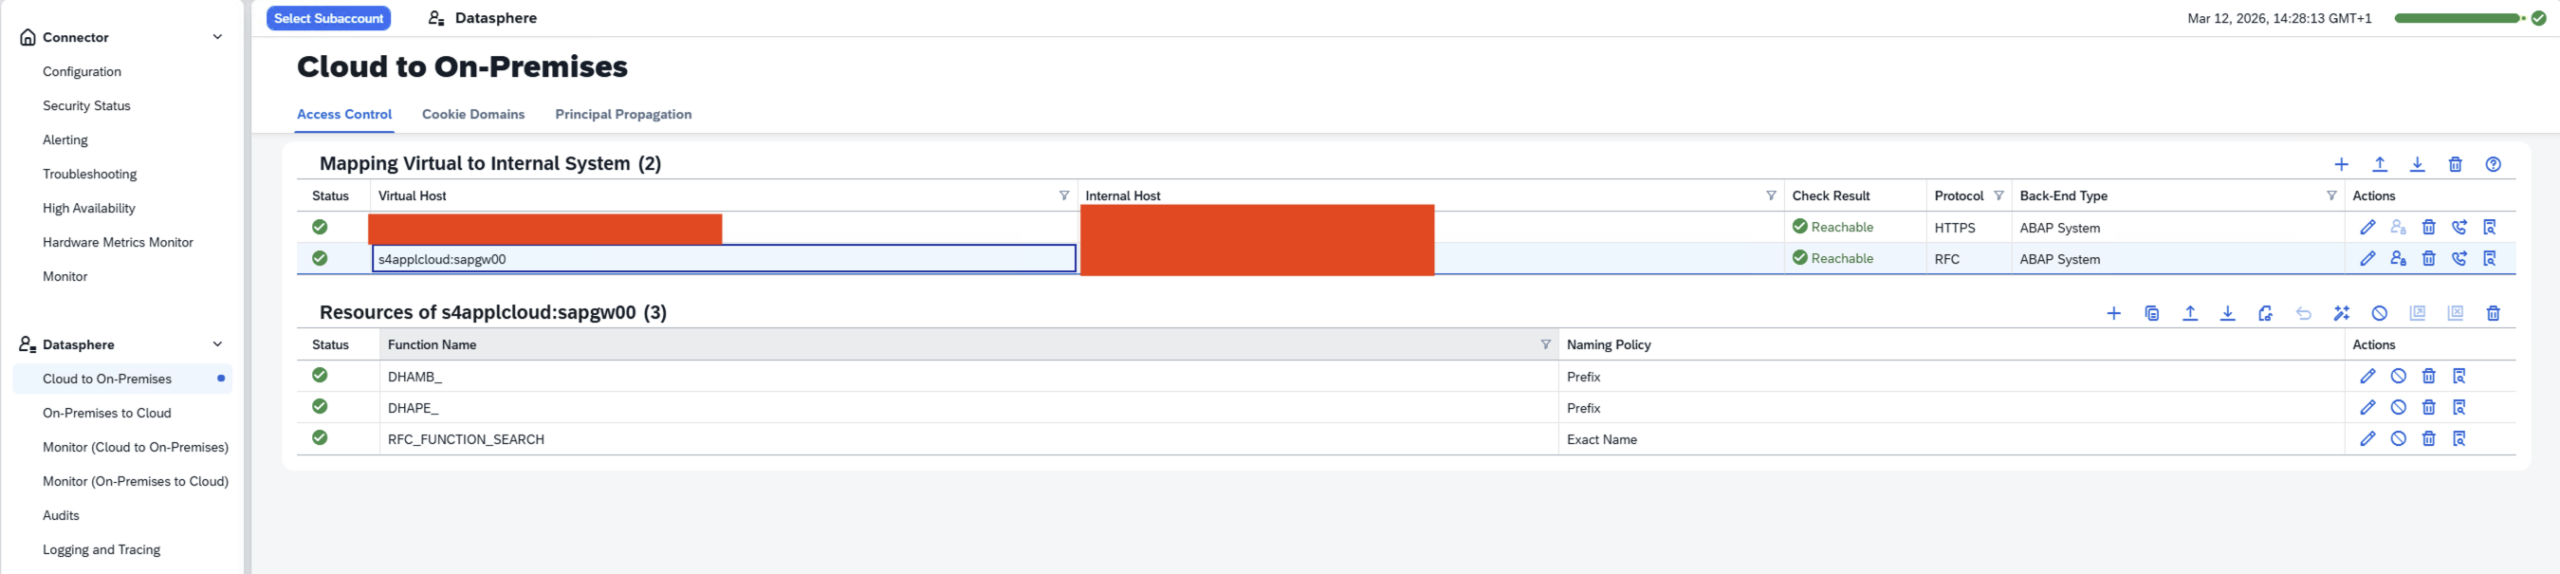The width and height of the screenshot is (2560, 574).
Task: Disable the DHAPE_ resource
Action: coord(2398,407)
